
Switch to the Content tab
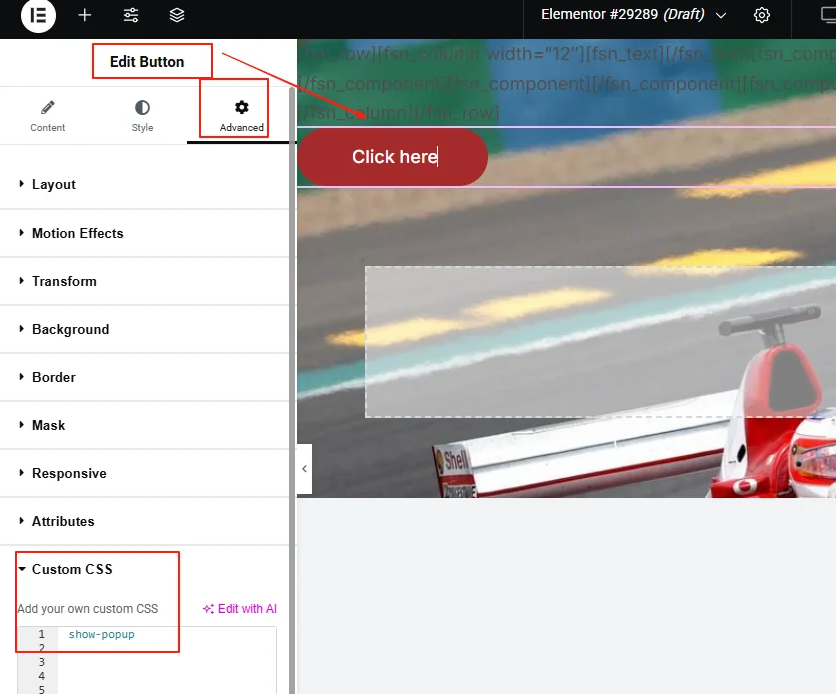tap(47, 115)
